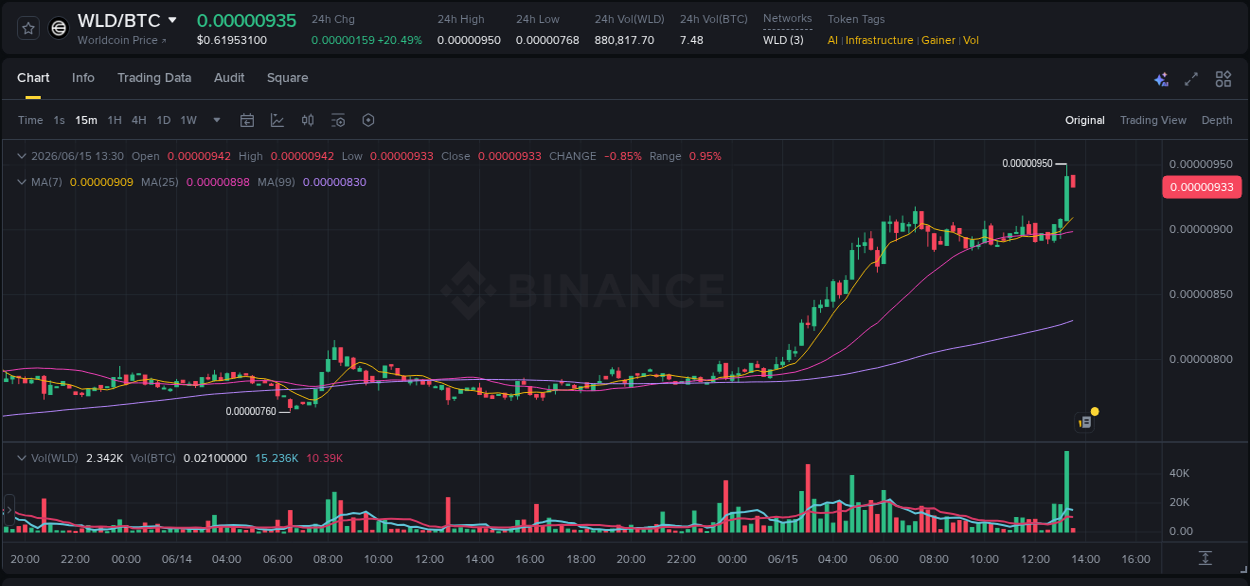Select the Time line chart option
1250x586 pixels.
30,120
